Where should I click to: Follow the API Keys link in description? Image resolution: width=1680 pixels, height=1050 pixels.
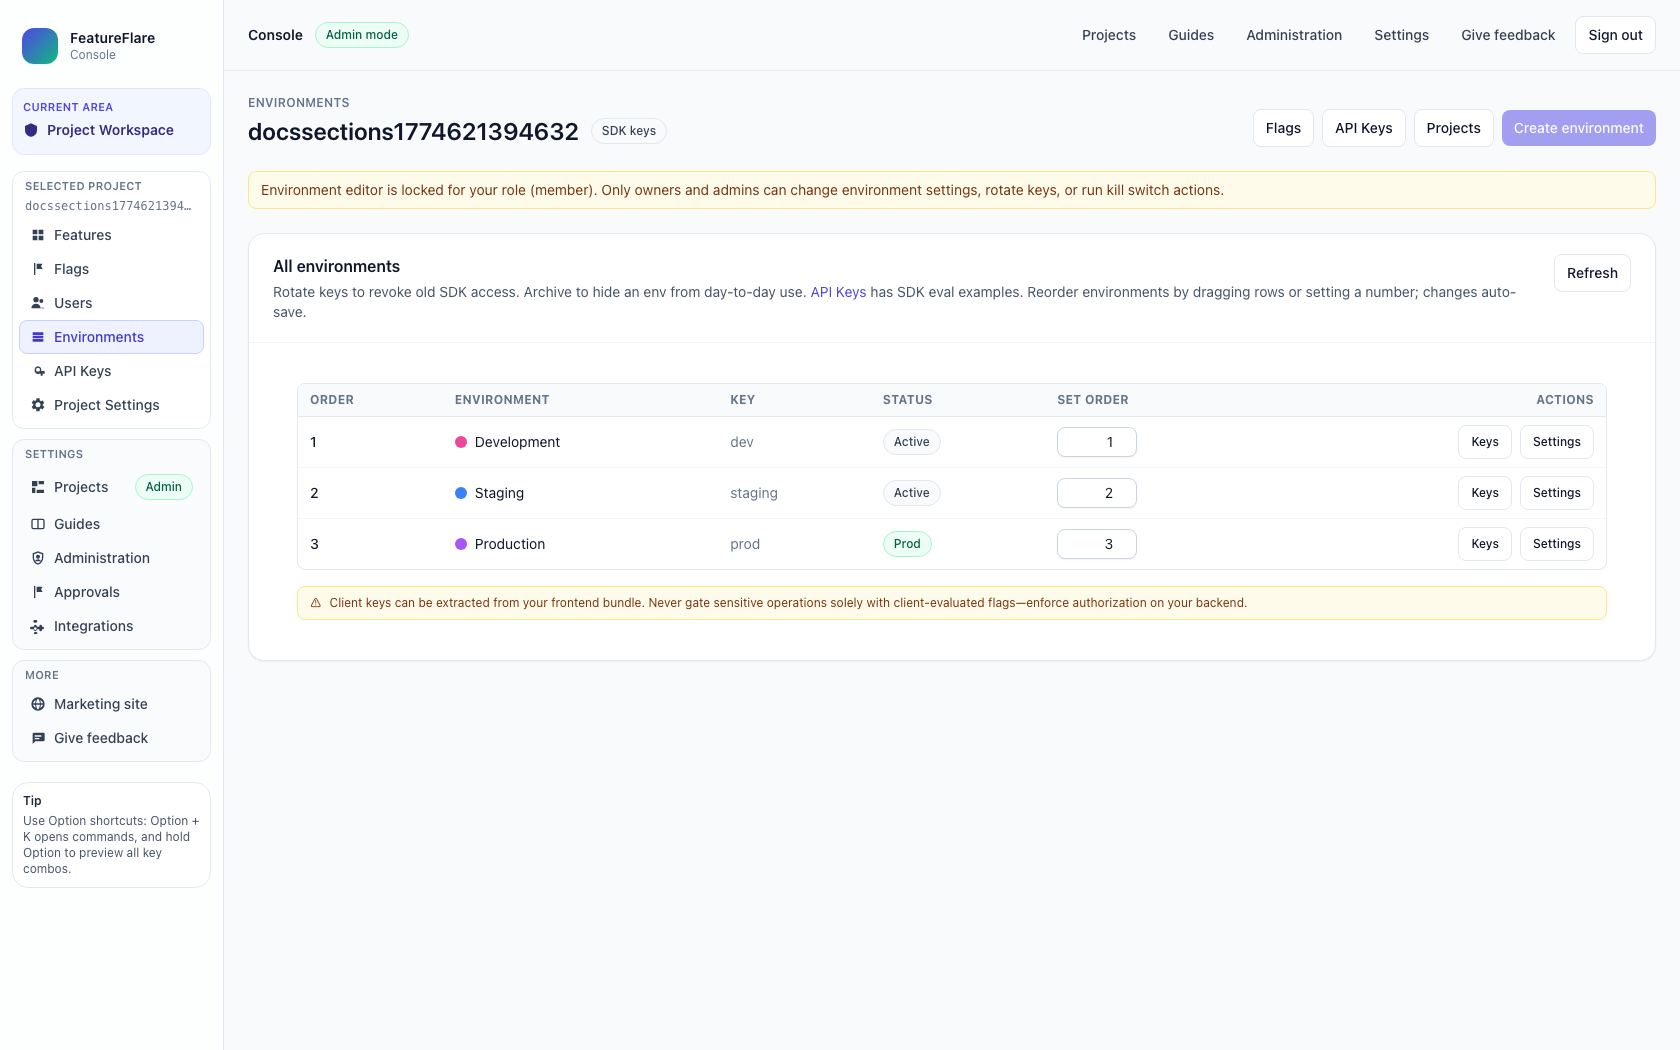838,292
